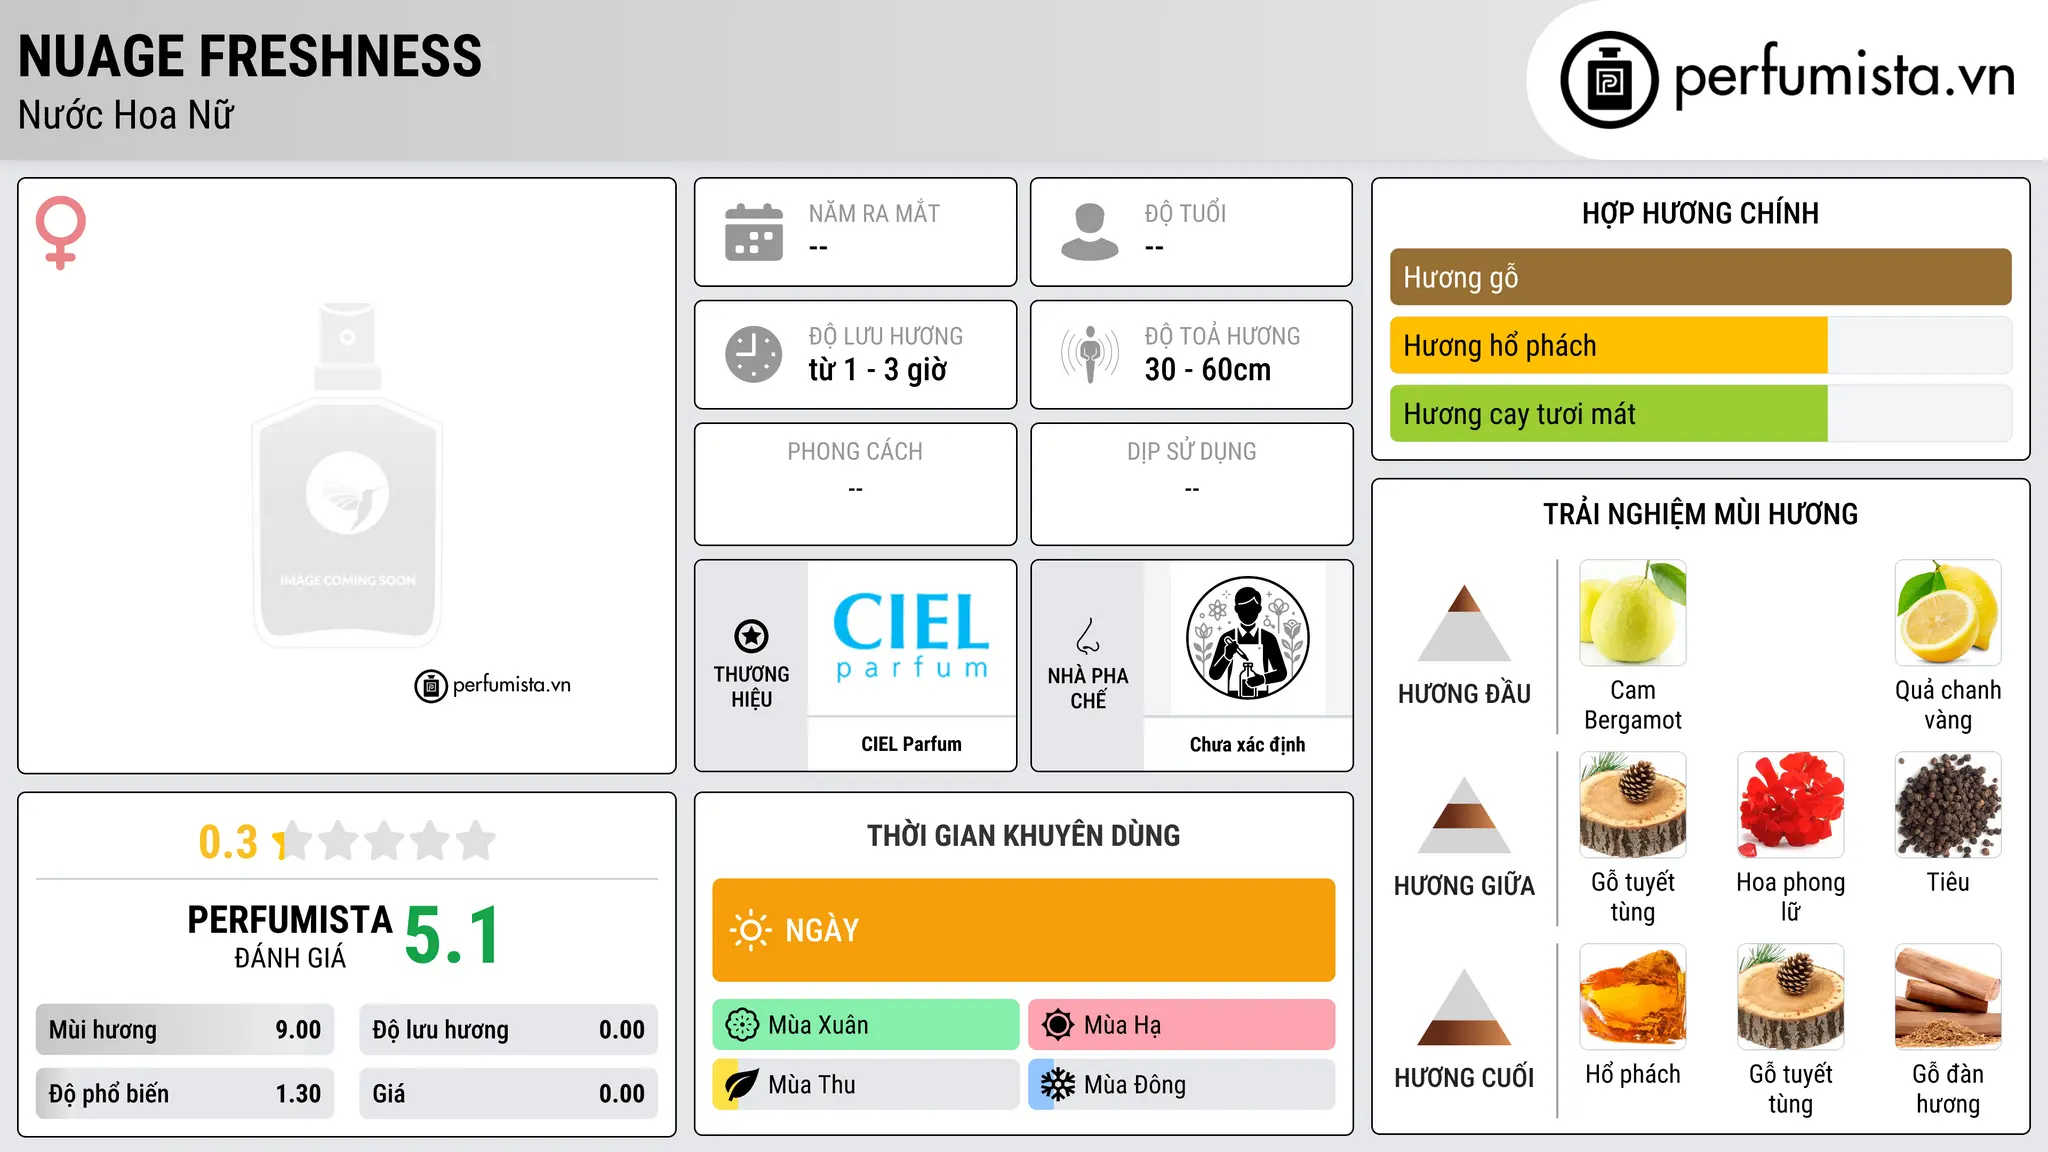The height and width of the screenshot is (1152, 2048).
Task: Click the clock icon beside Độ Lưu Hương
Action: click(x=754, y=354)
